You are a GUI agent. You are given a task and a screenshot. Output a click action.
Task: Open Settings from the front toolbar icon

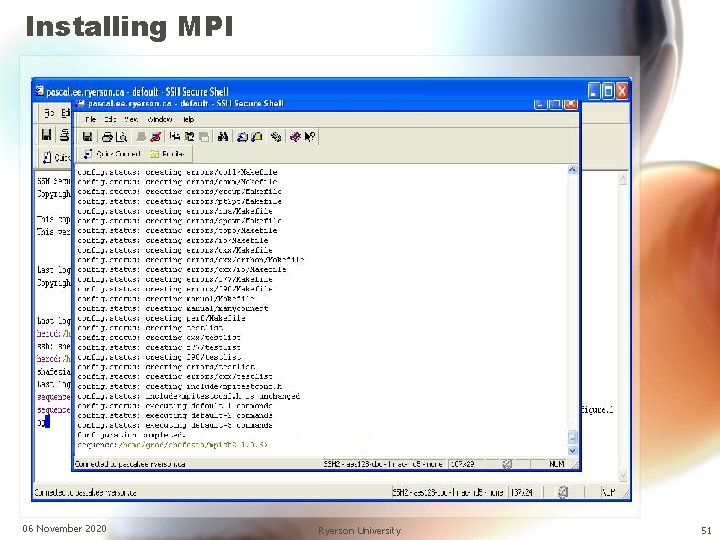[276, 136]
